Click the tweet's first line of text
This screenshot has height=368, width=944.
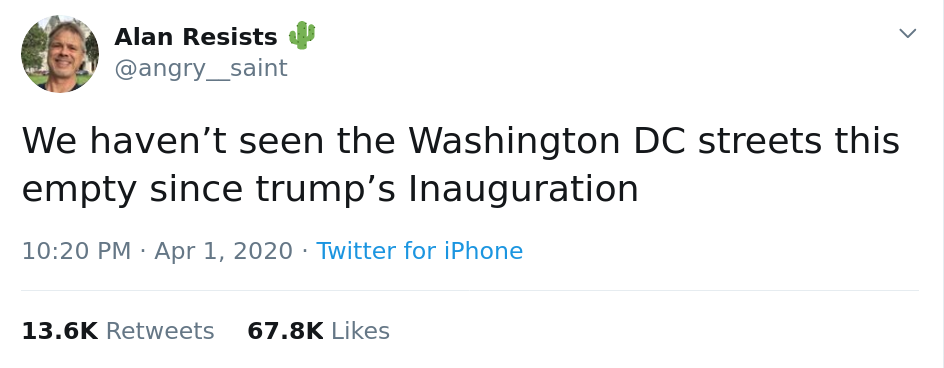pyautogui.click(x=461, y=142)
